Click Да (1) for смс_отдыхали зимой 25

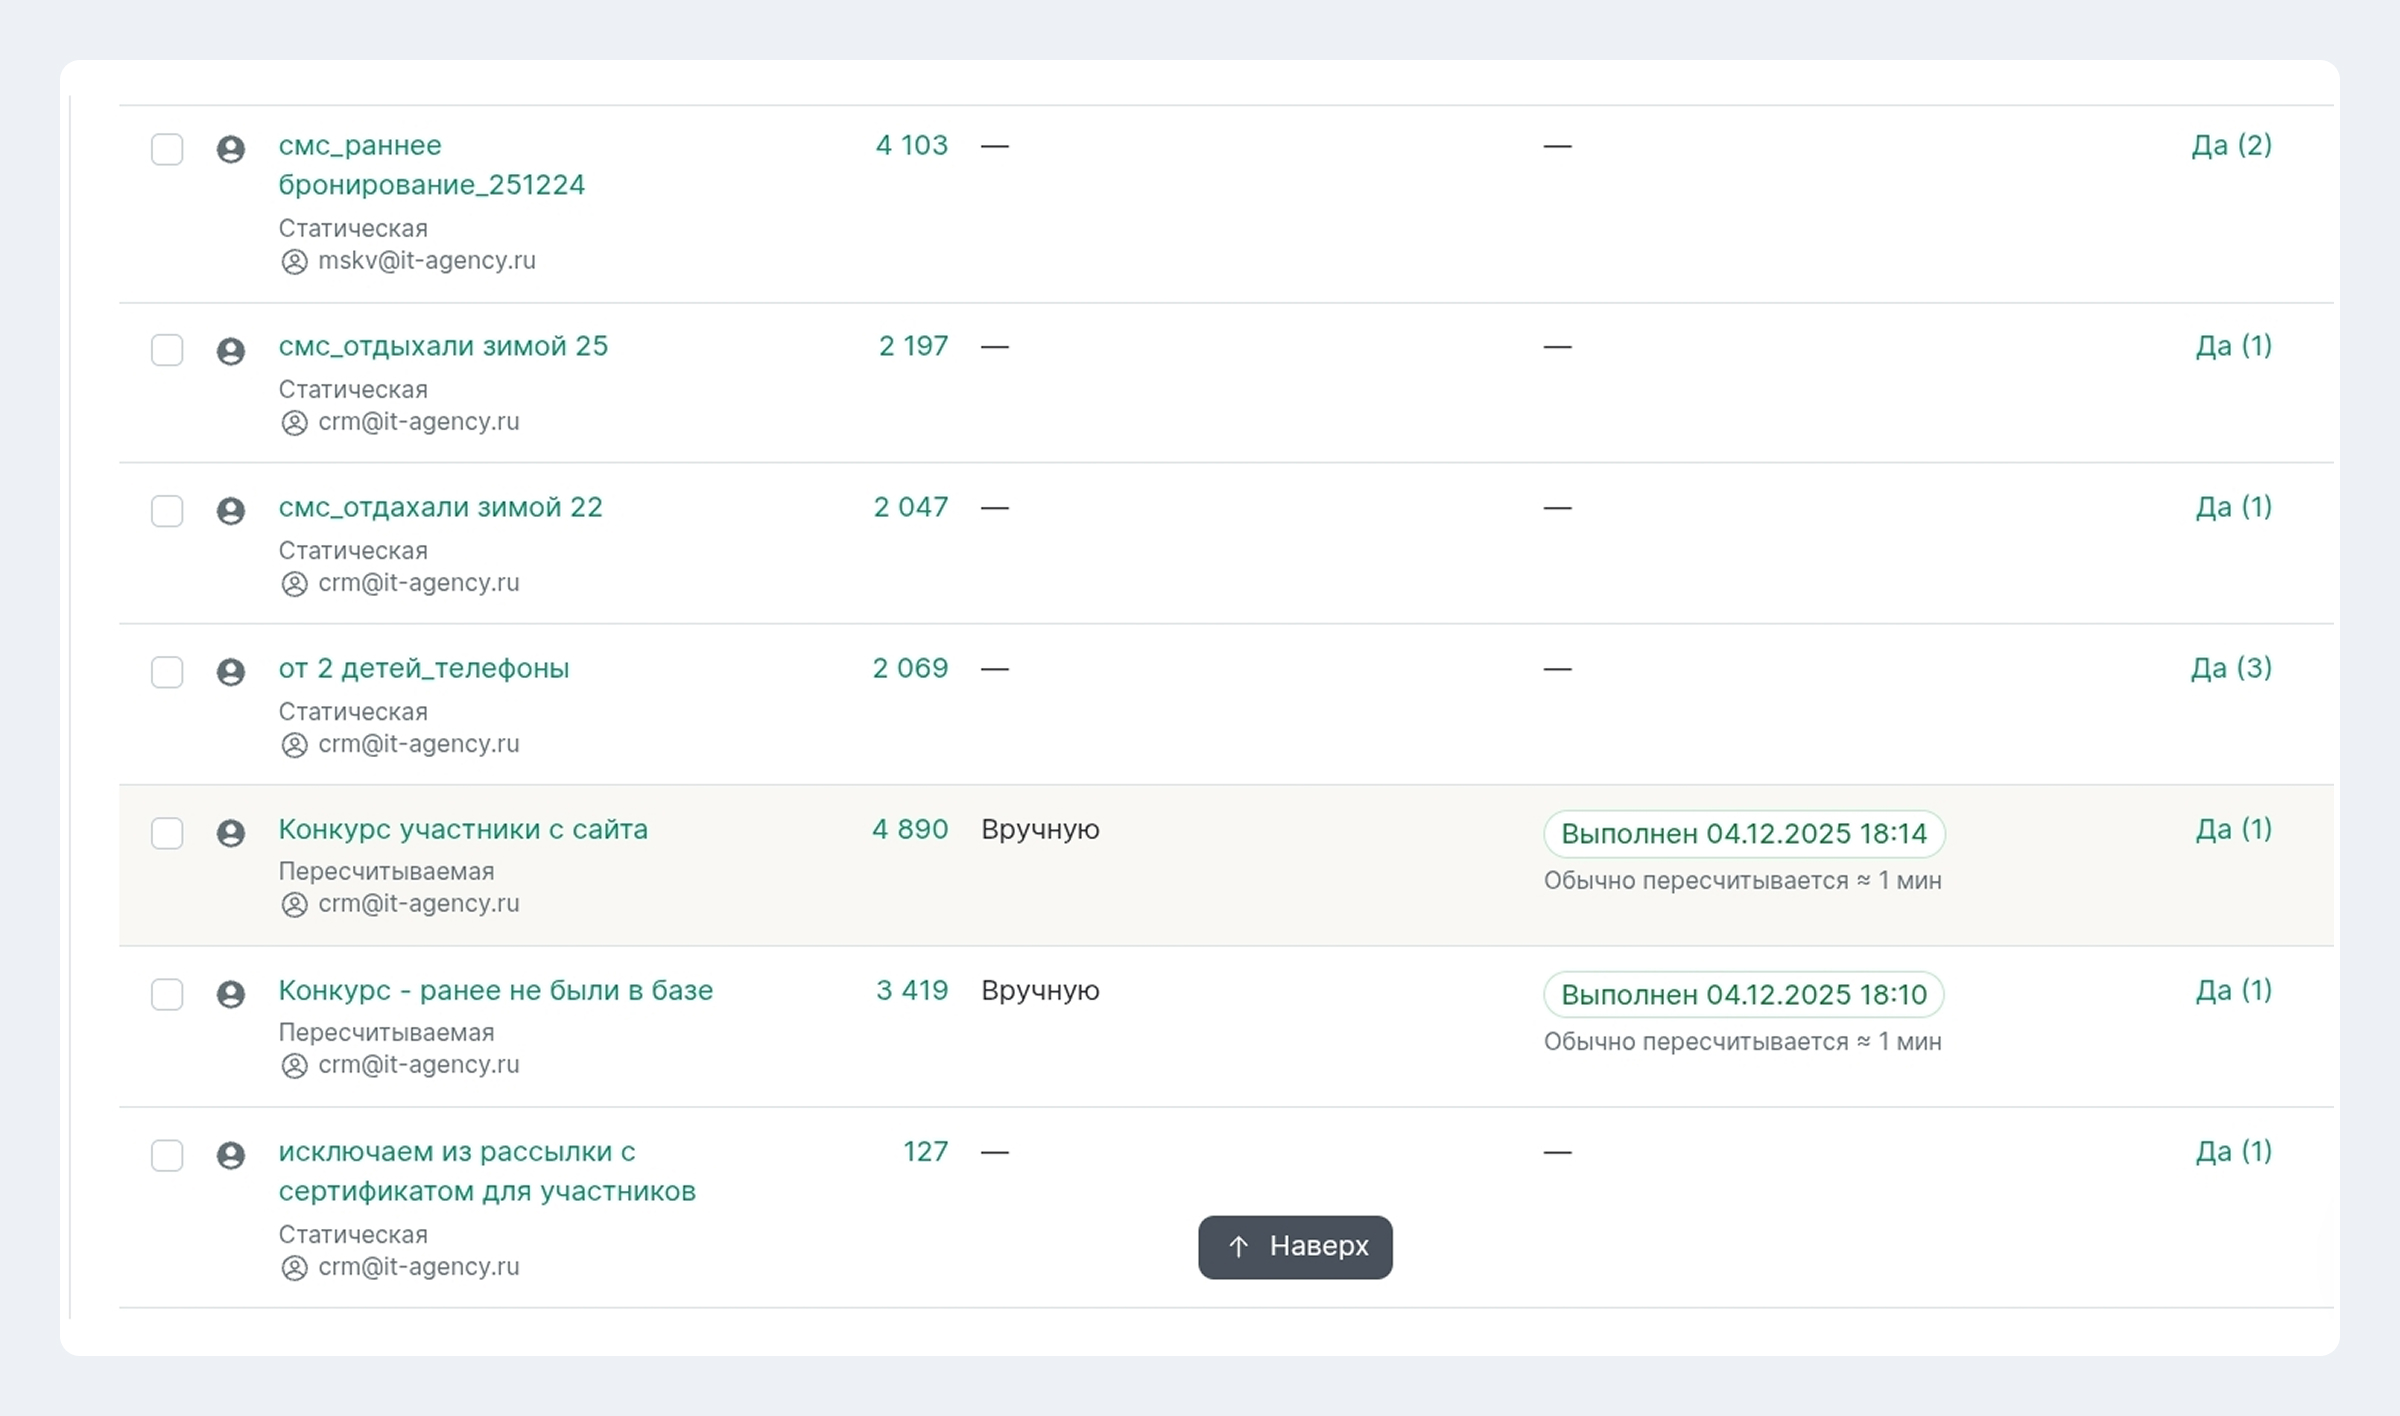click(x=2233, y=346)
